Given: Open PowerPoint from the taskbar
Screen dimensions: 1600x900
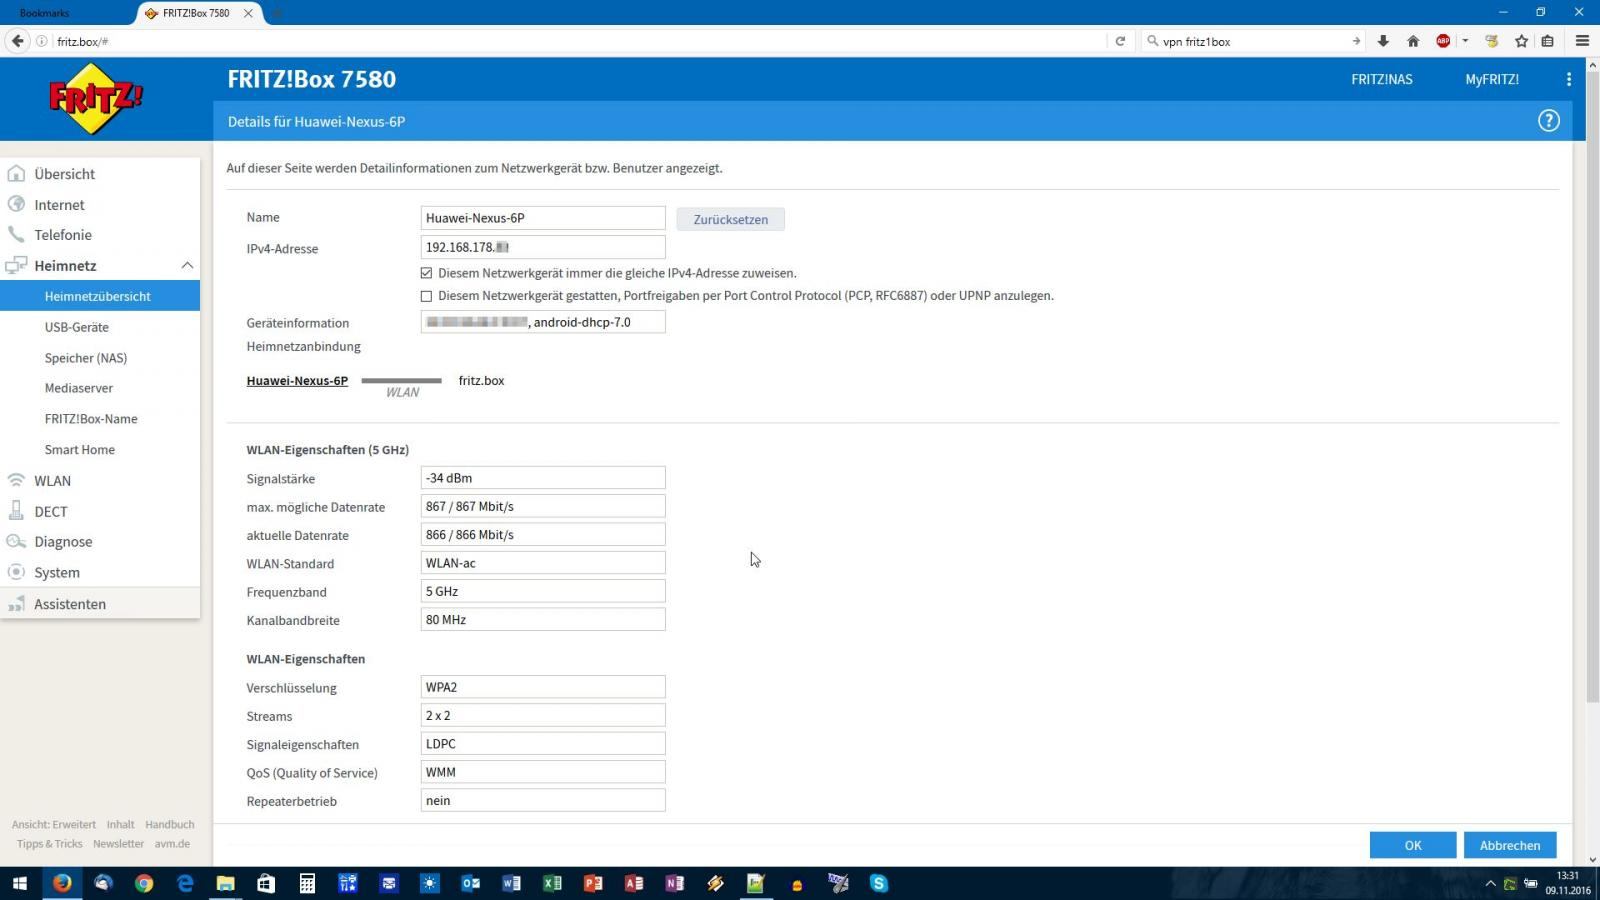Looking at the screenshot, I should [x=593, y=883].
